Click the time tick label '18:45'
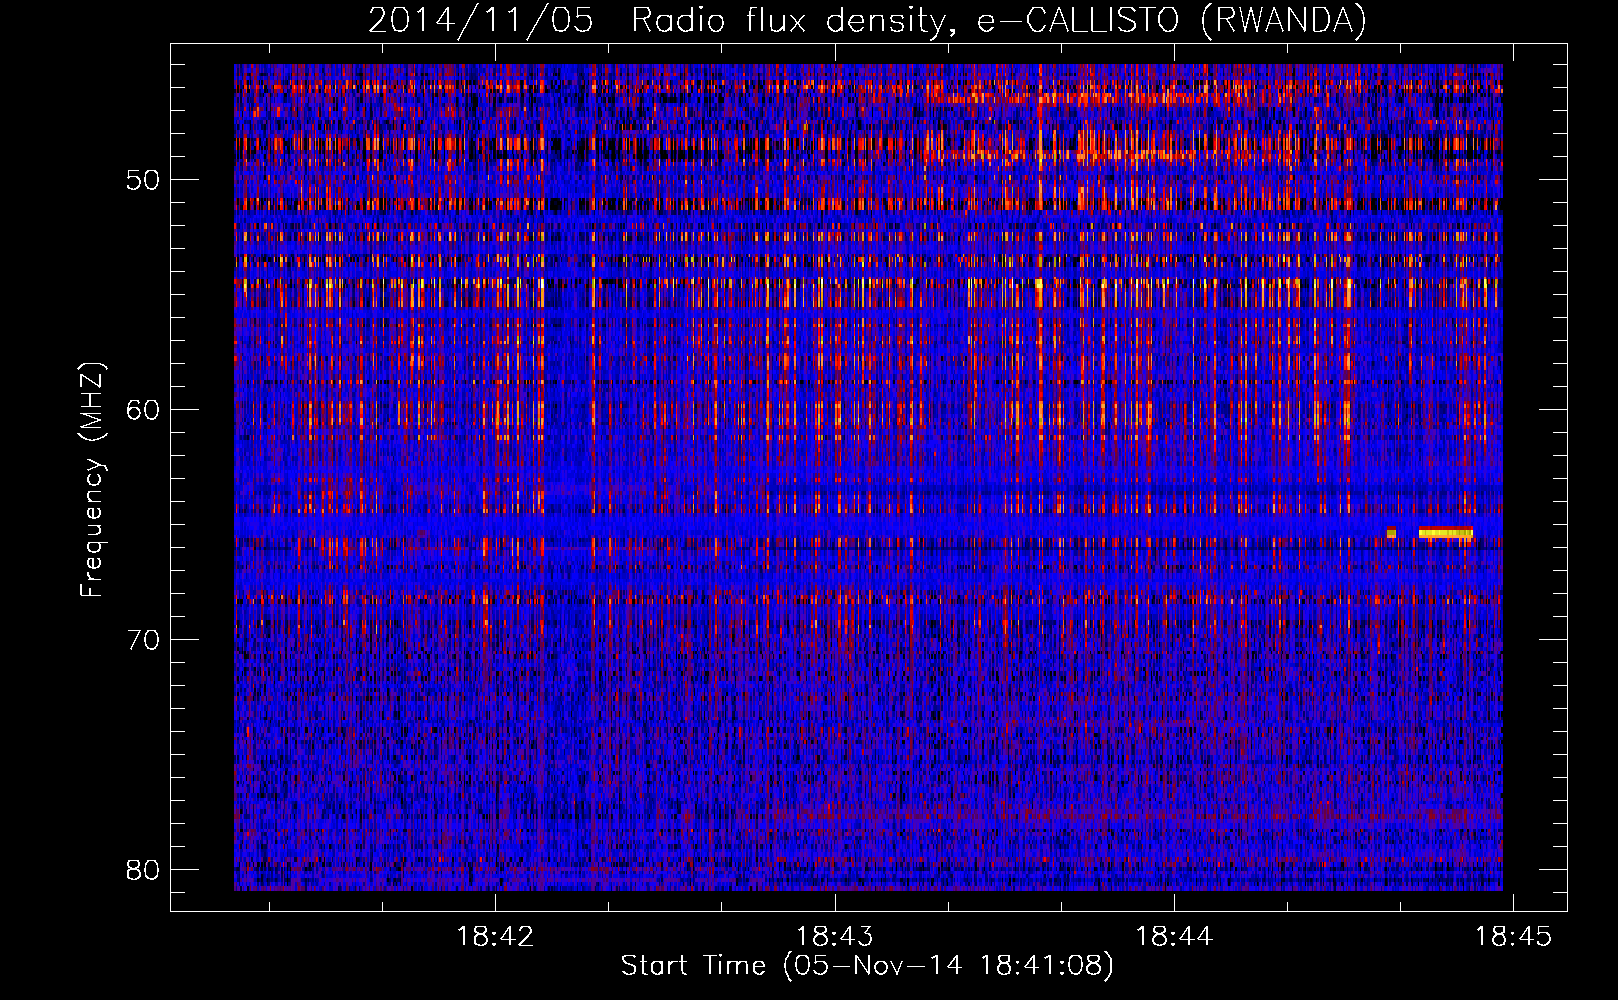Viewport: 1618px width, 1000px height. point(1514,937)
